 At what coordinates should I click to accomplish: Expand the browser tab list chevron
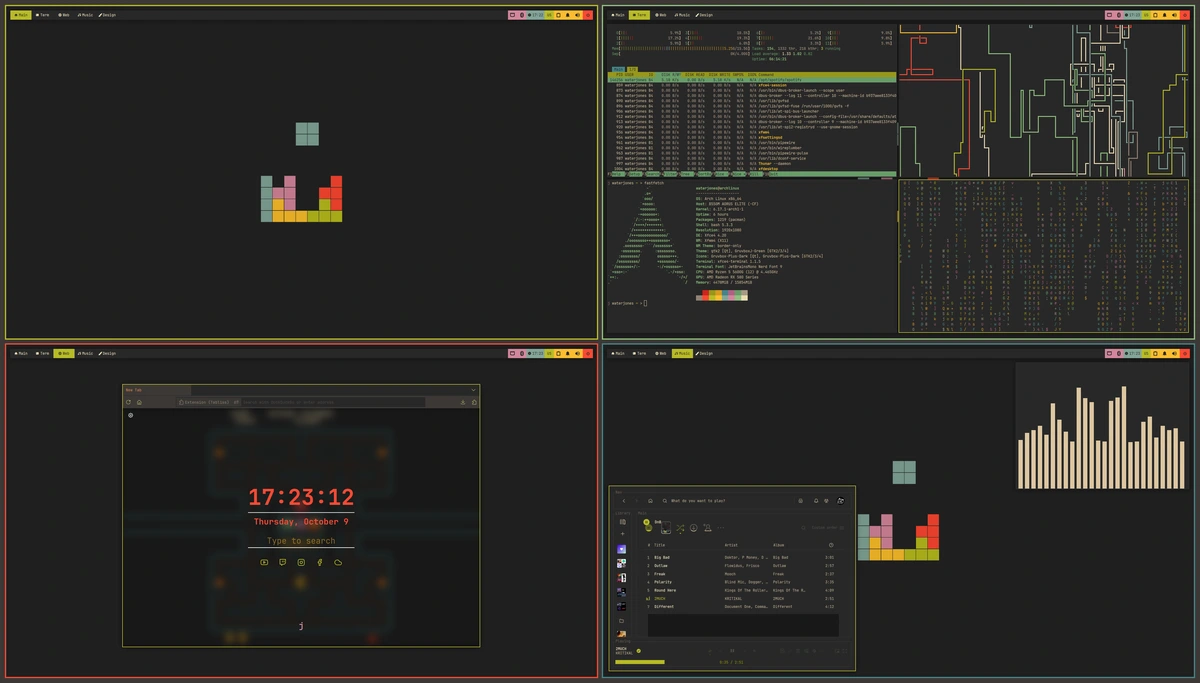tap(473, 389)
